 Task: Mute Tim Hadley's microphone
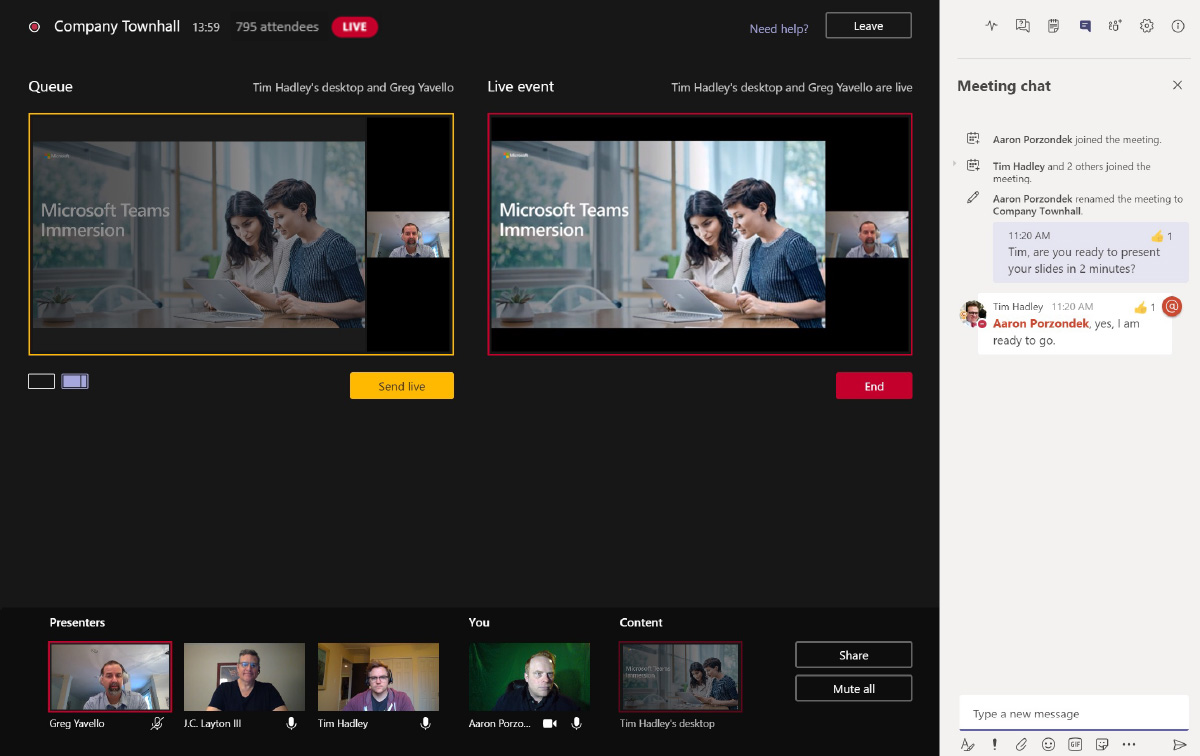point(425,723)
